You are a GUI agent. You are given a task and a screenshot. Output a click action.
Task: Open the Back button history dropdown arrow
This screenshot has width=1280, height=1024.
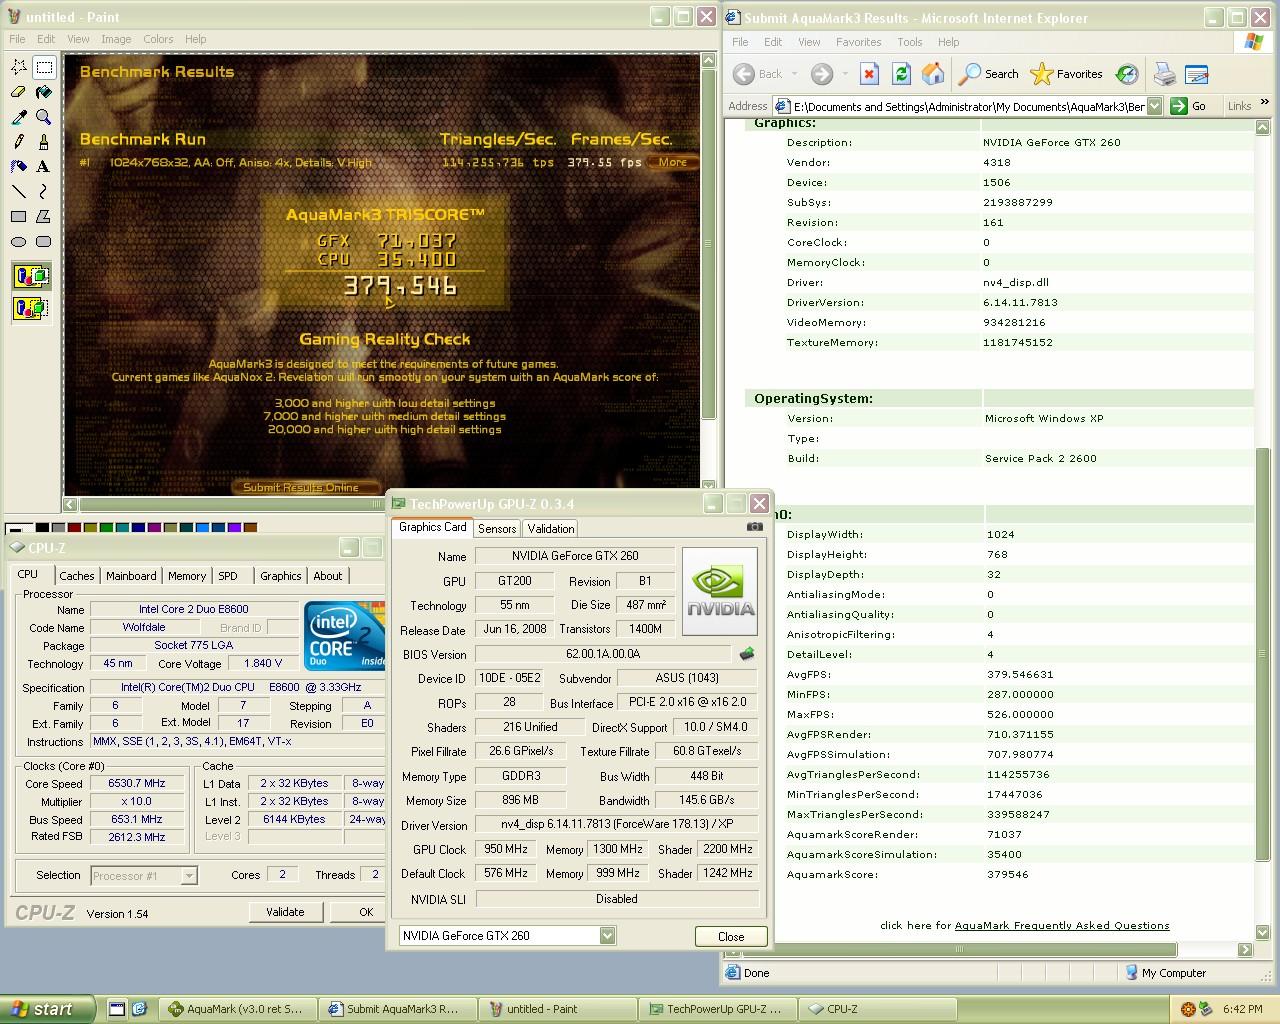coord(795,74)
